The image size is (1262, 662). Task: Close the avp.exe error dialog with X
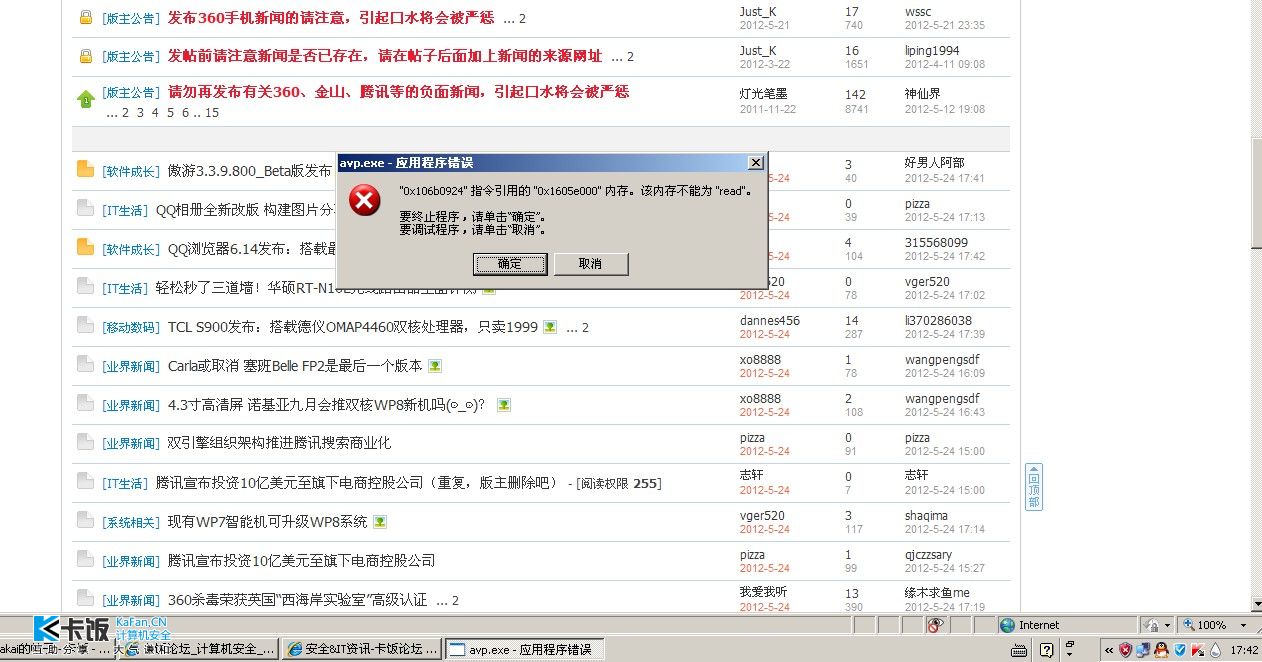[756, 162]
